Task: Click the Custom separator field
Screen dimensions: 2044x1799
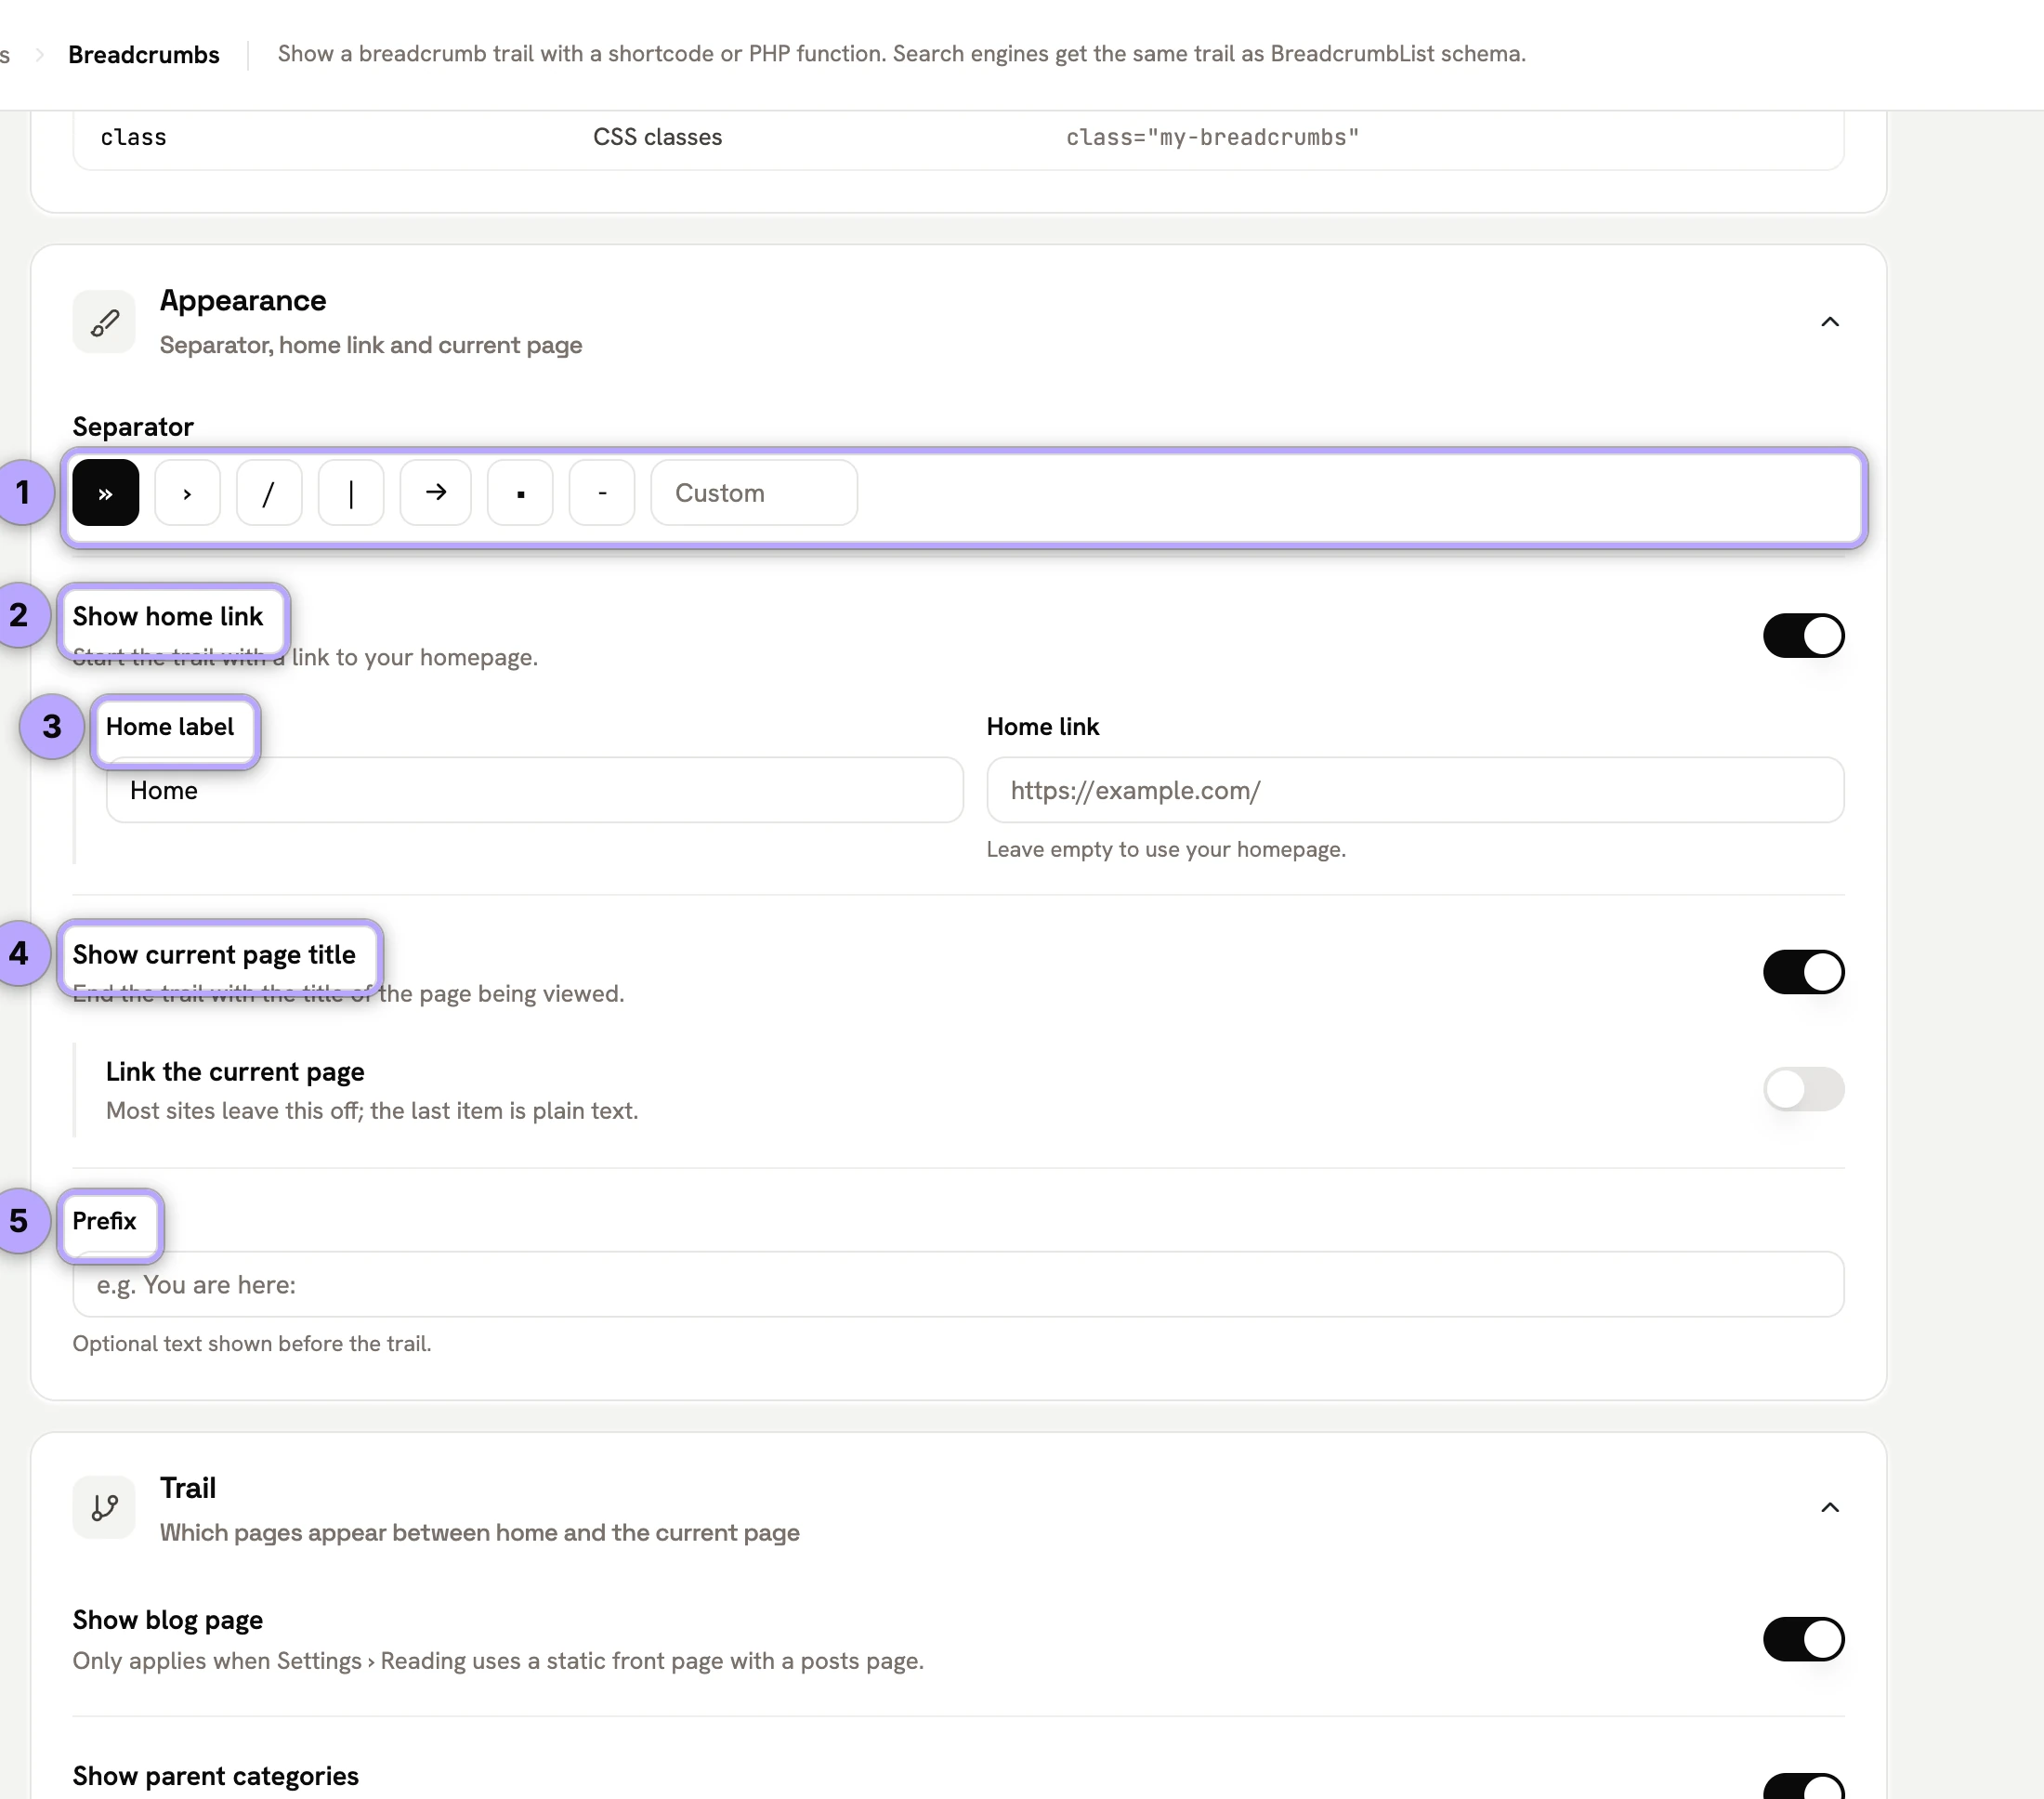Action: coord(754,493)
